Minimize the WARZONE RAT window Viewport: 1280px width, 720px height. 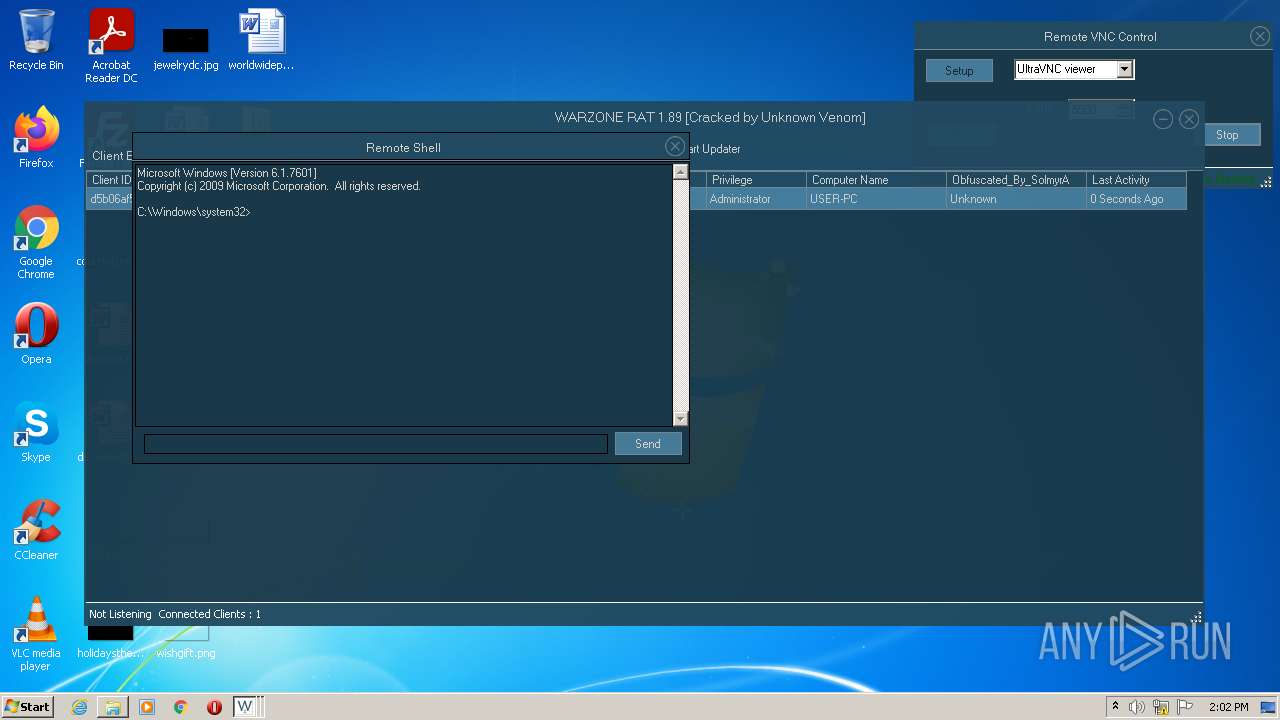tap(1163, 119)
